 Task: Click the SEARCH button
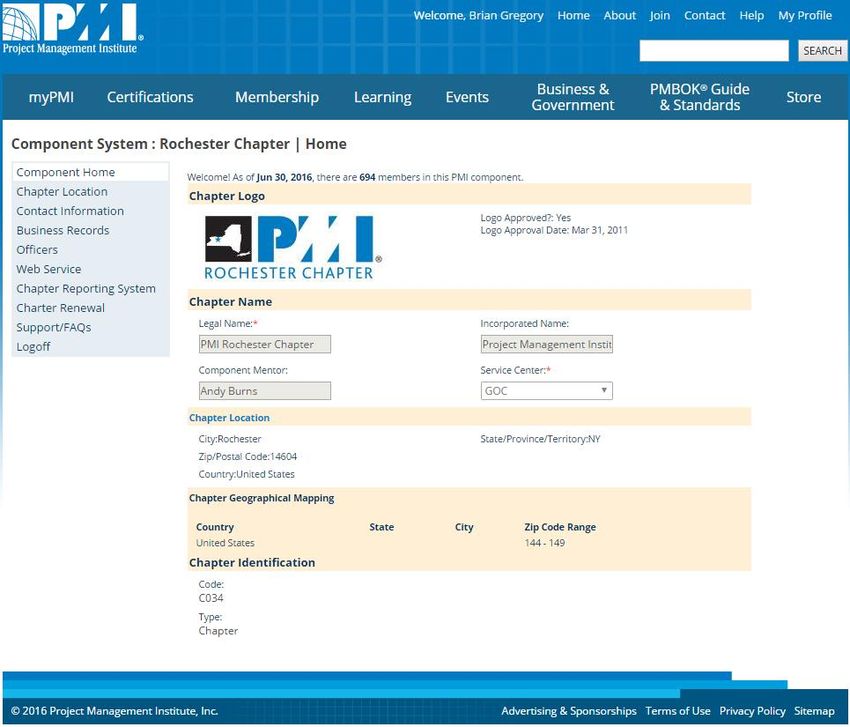822,51
